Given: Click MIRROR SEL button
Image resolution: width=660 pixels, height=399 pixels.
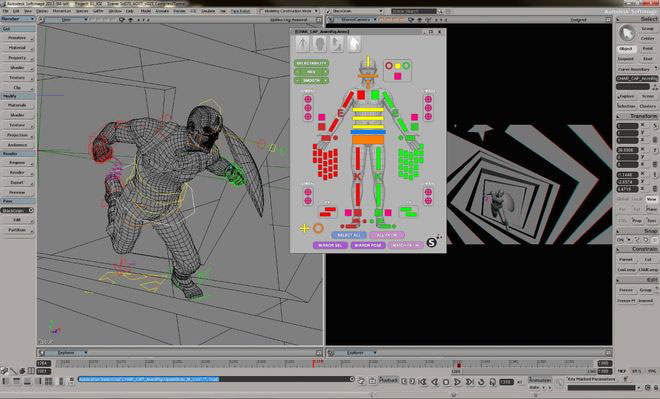Looking at the screenshot, I should (x=330, y=245).
